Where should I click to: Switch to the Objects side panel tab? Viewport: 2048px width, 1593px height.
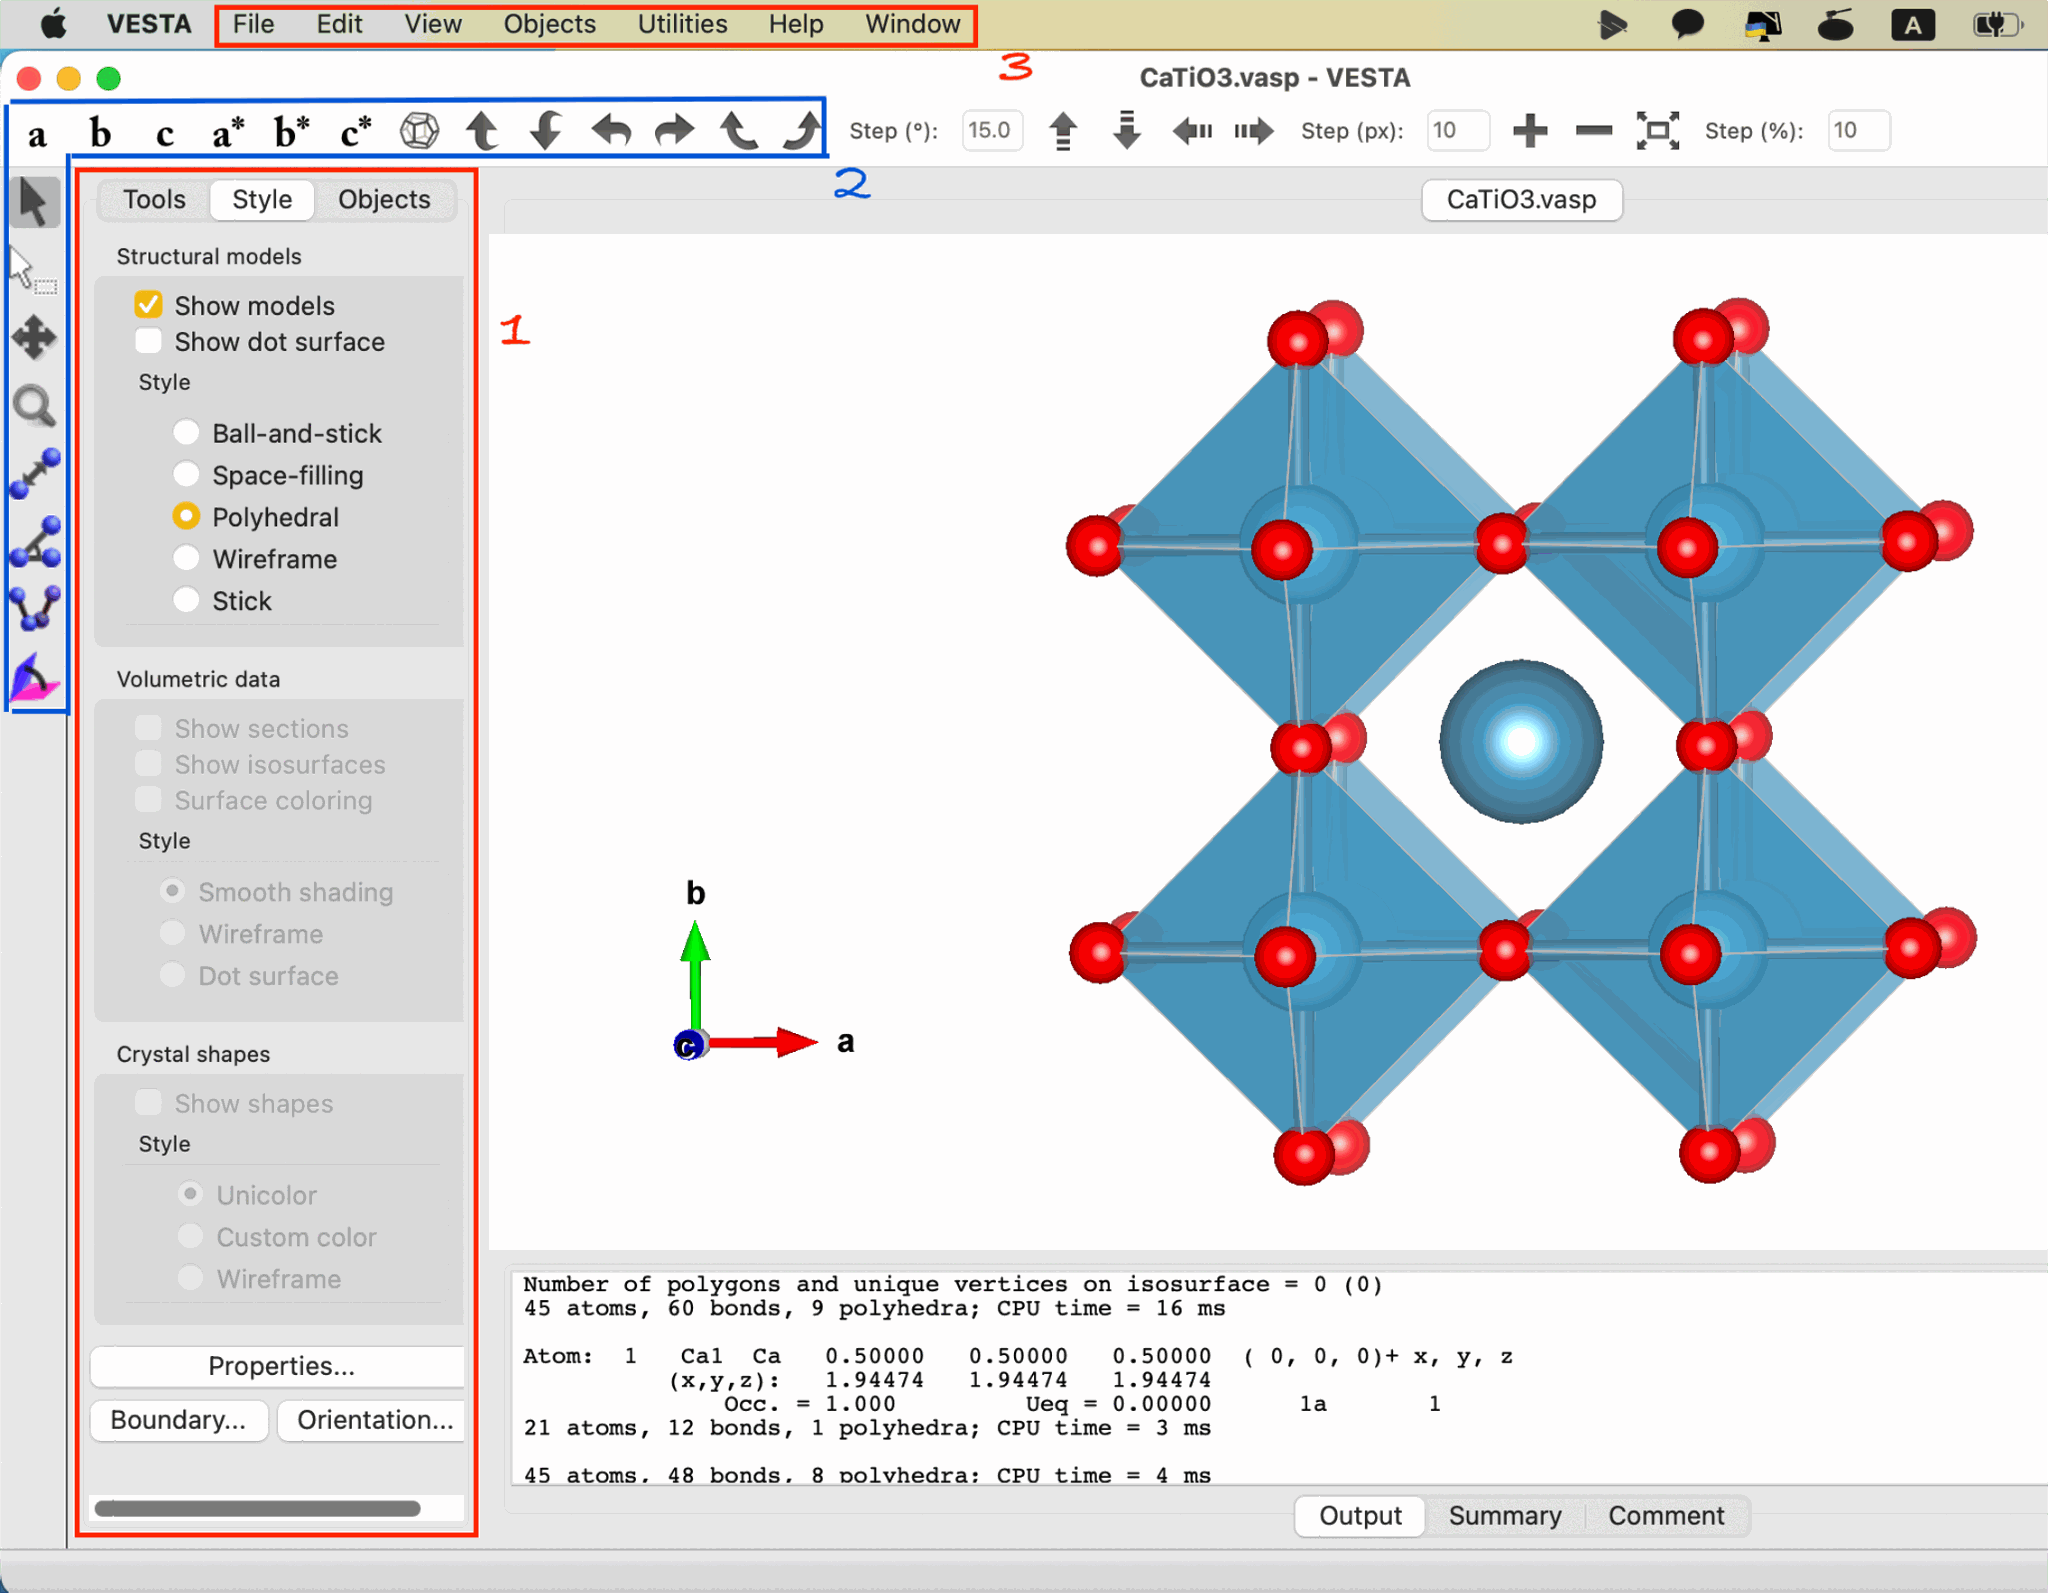pyautogui.click(x=384, y=199)
